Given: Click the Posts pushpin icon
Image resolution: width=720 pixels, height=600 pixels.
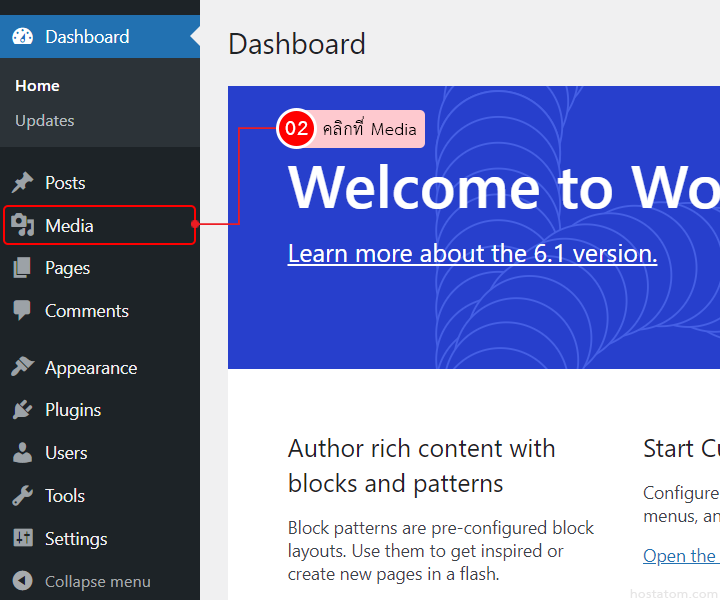Looking at the screenshot, I should tap(22, 183).
